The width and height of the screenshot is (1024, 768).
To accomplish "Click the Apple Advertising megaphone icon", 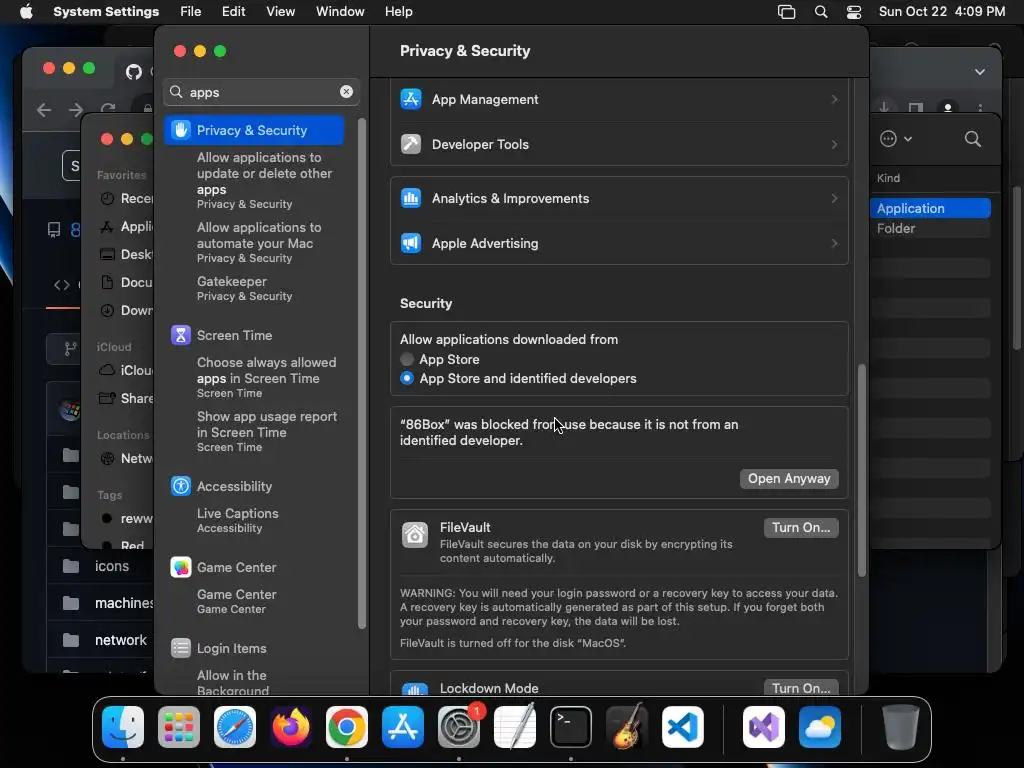I will pyautogui.click(x=410, y=244).
